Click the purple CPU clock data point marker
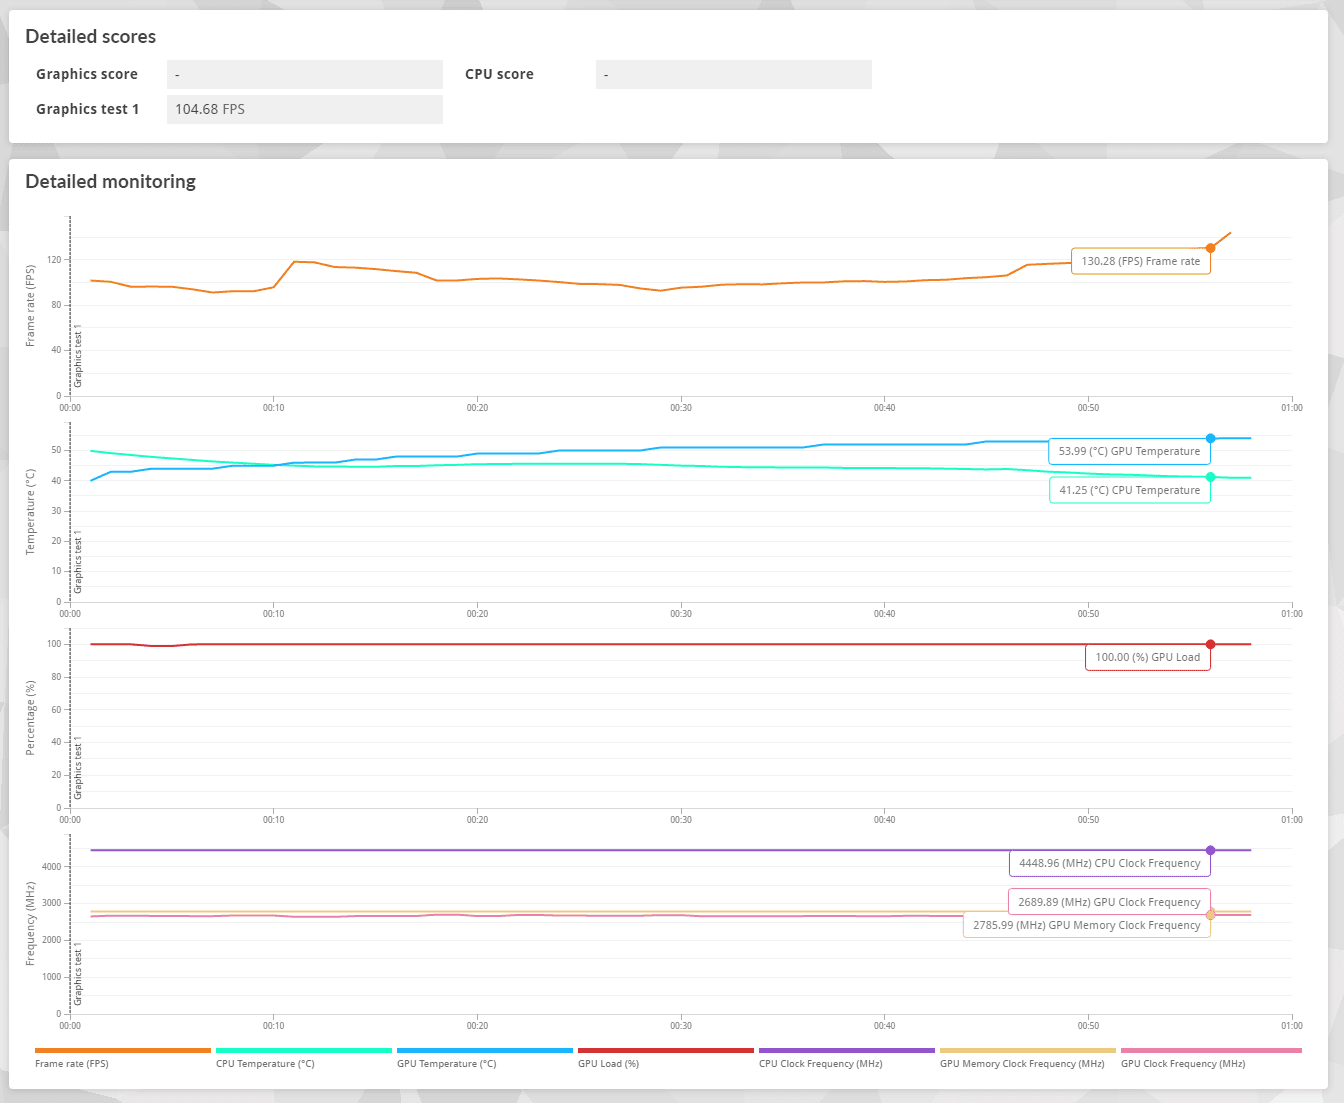 click(x=1210, y=850)
